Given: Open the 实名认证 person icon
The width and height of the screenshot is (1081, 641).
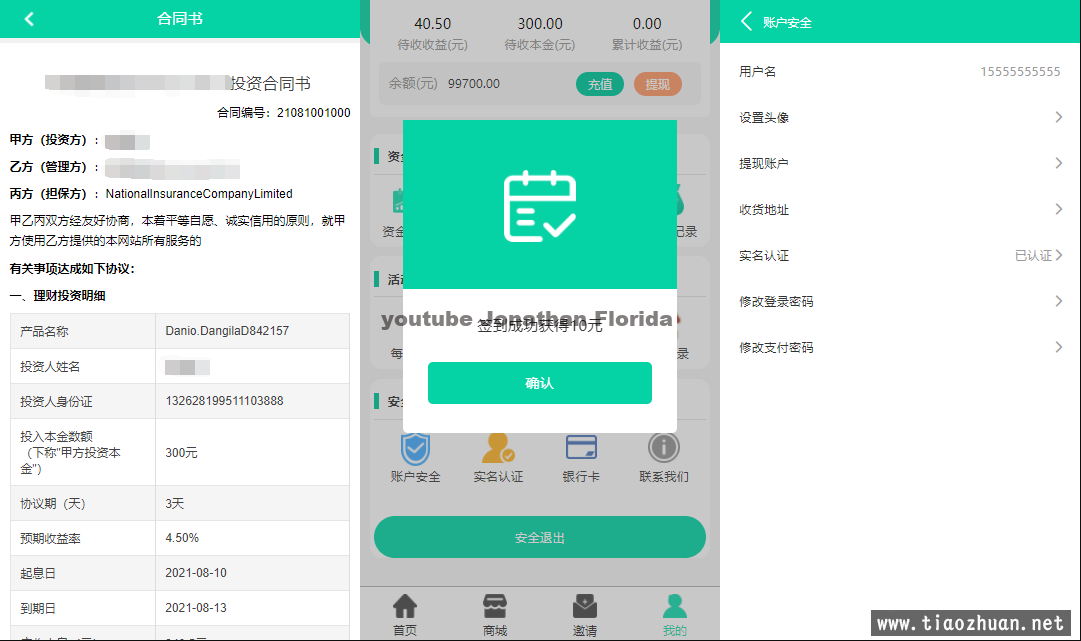Looking at the screenshot, I should [x=498, y=448].
